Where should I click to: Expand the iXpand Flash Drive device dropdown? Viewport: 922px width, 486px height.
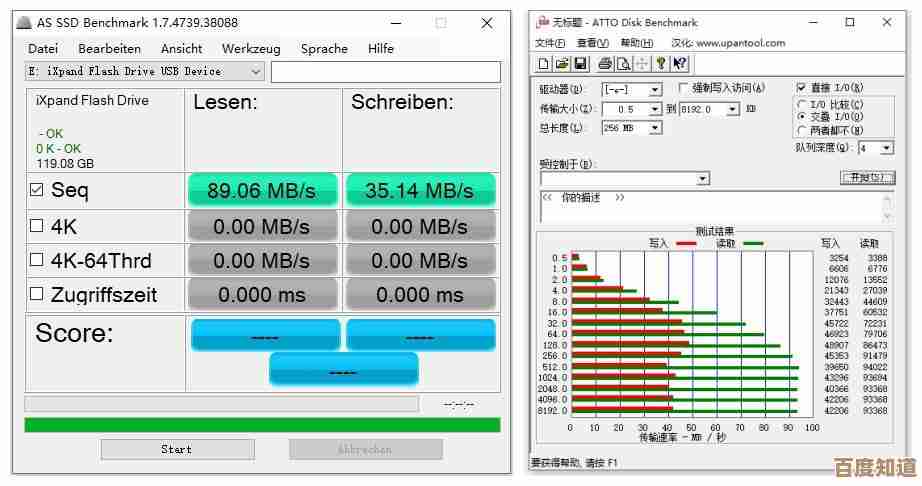tap(256, 72)
